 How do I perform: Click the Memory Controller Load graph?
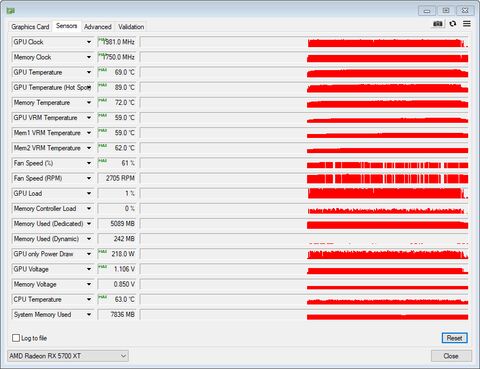(x=304, y=209)
